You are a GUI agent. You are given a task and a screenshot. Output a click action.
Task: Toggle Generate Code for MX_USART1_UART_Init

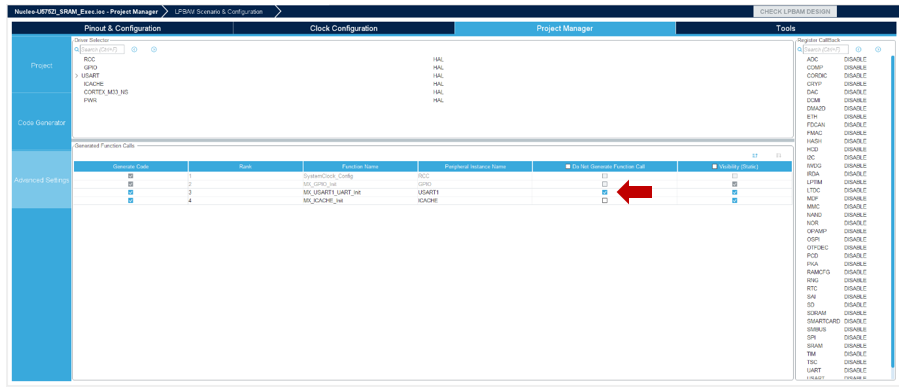pos(131,192)
